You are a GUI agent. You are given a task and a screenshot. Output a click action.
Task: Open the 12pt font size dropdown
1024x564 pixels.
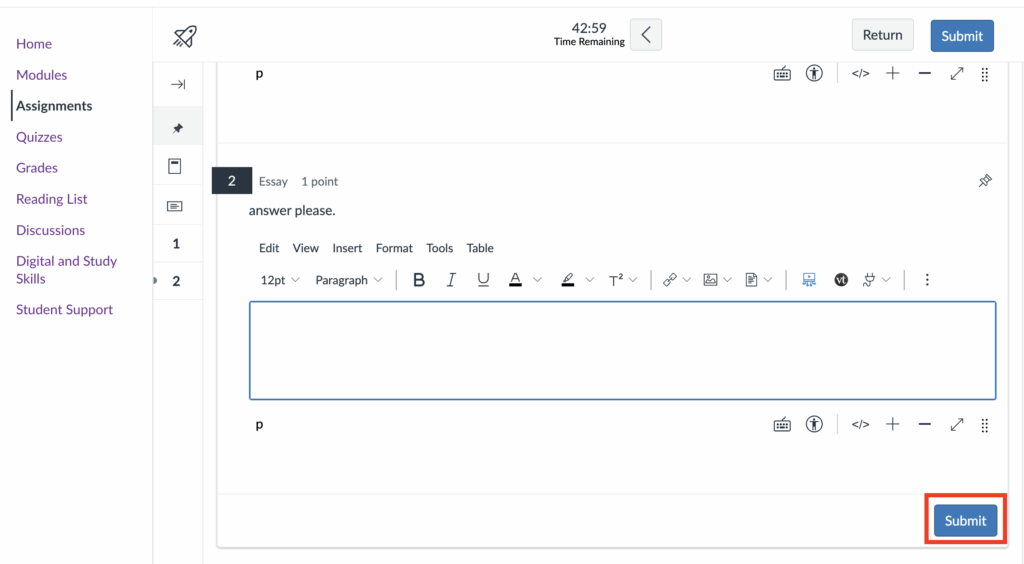(280, 280)
